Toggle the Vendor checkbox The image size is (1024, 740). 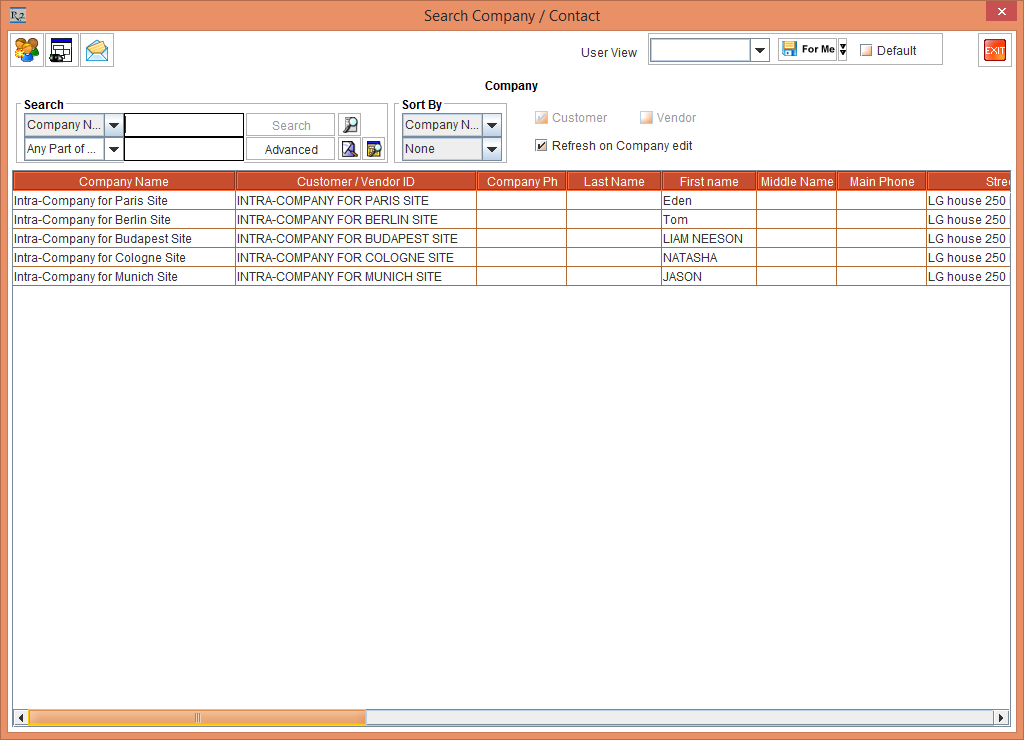tap(646, 118)
